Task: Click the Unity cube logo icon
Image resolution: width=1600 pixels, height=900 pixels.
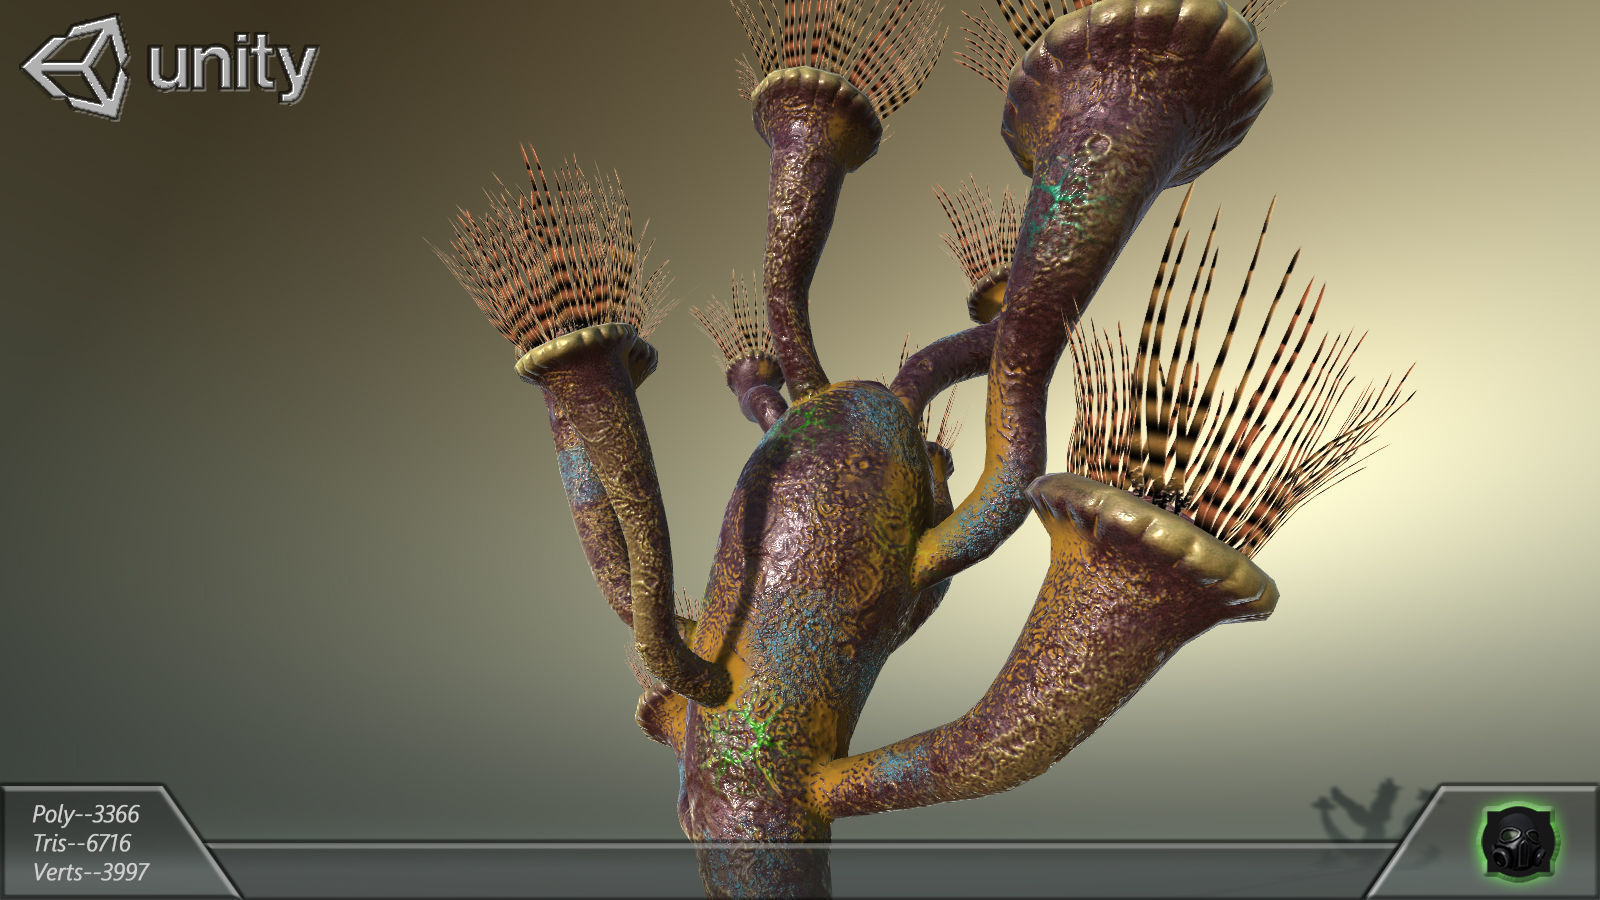Action: coord(77,67)
